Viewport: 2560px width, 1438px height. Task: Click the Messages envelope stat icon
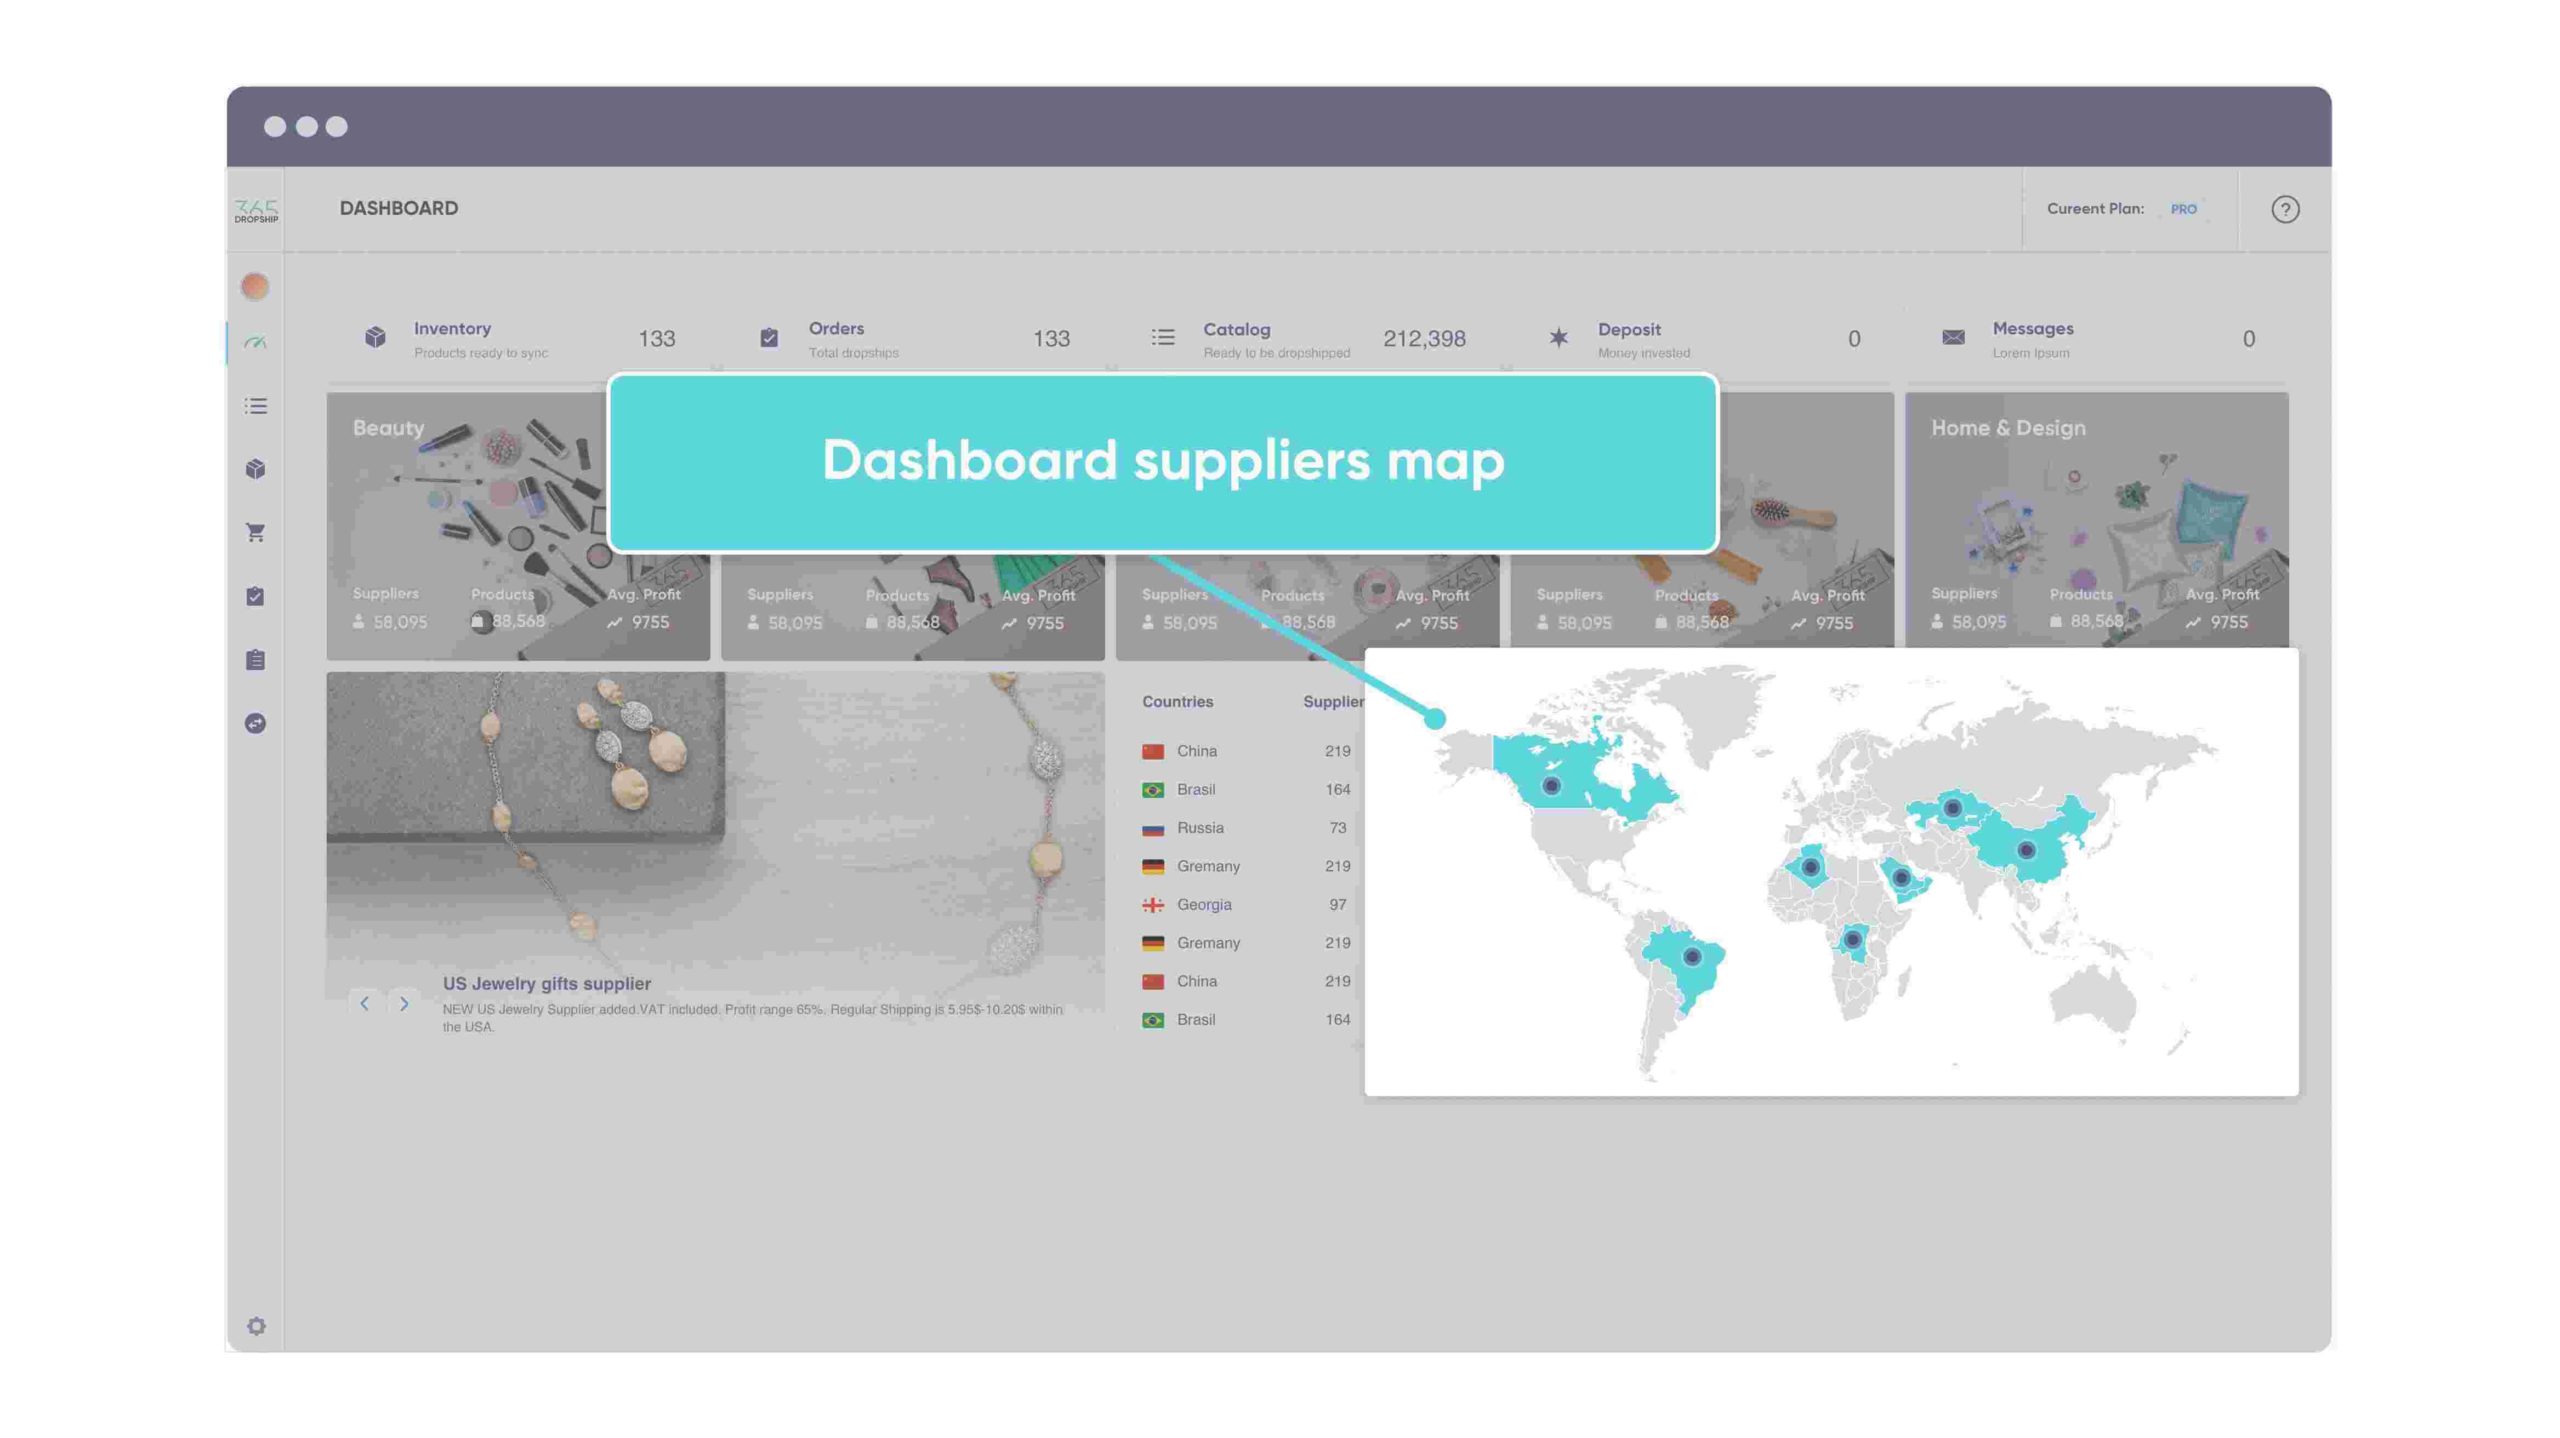click(x=1953, y=337)
